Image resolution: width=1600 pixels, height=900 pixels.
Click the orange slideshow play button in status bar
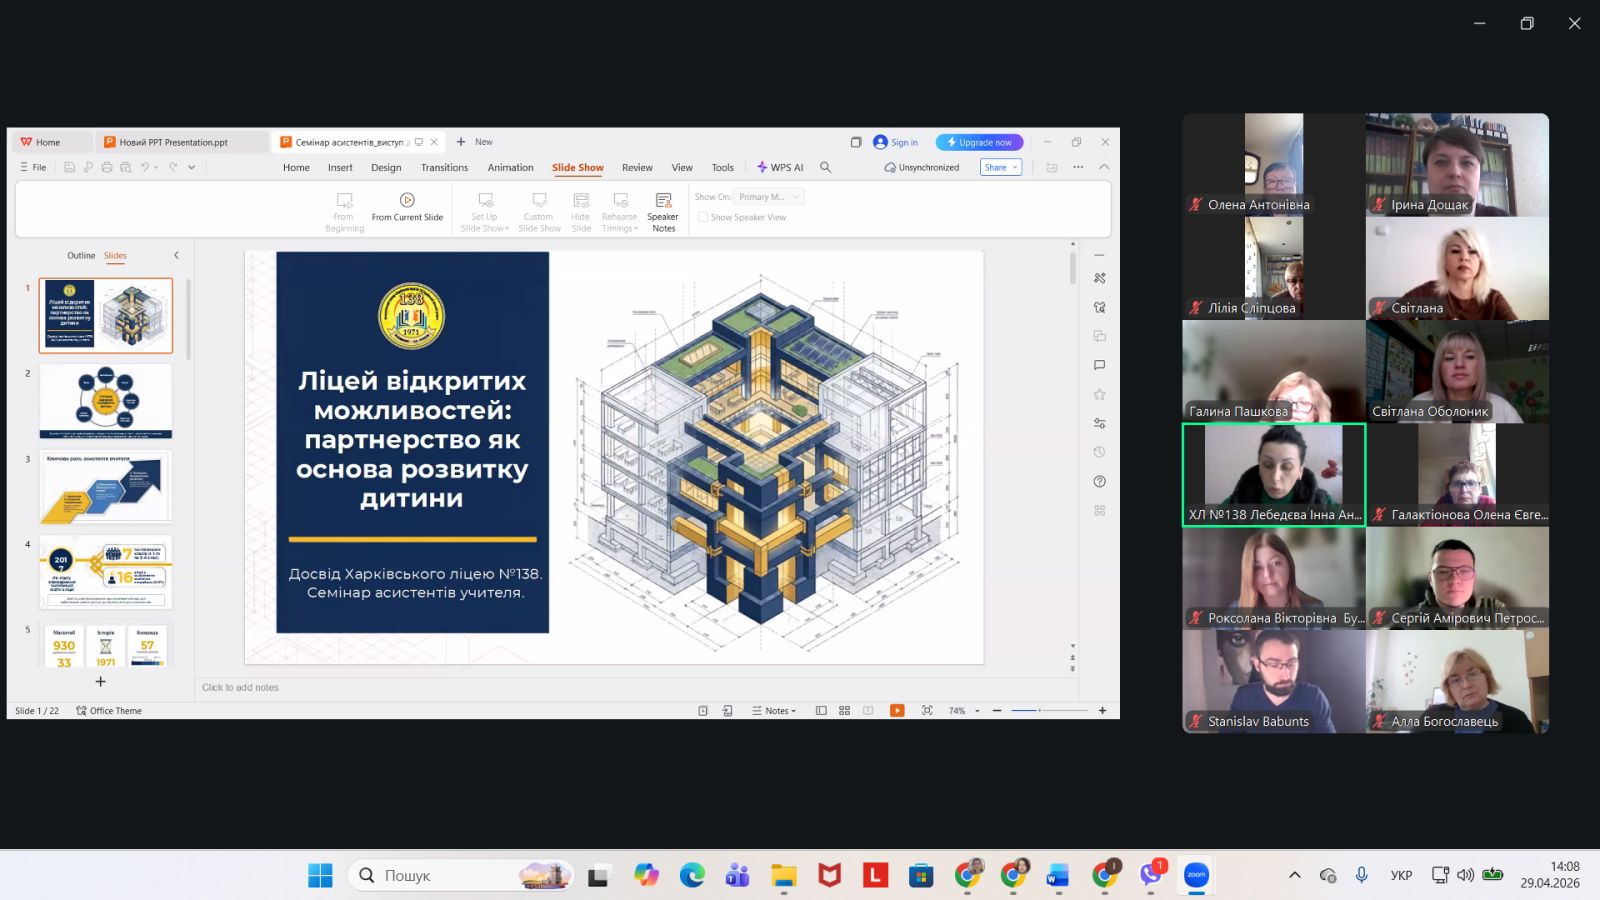click(897, 711)
